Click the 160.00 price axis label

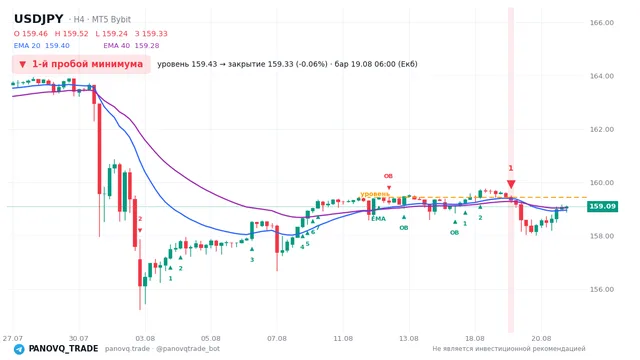tap(601, 182)
